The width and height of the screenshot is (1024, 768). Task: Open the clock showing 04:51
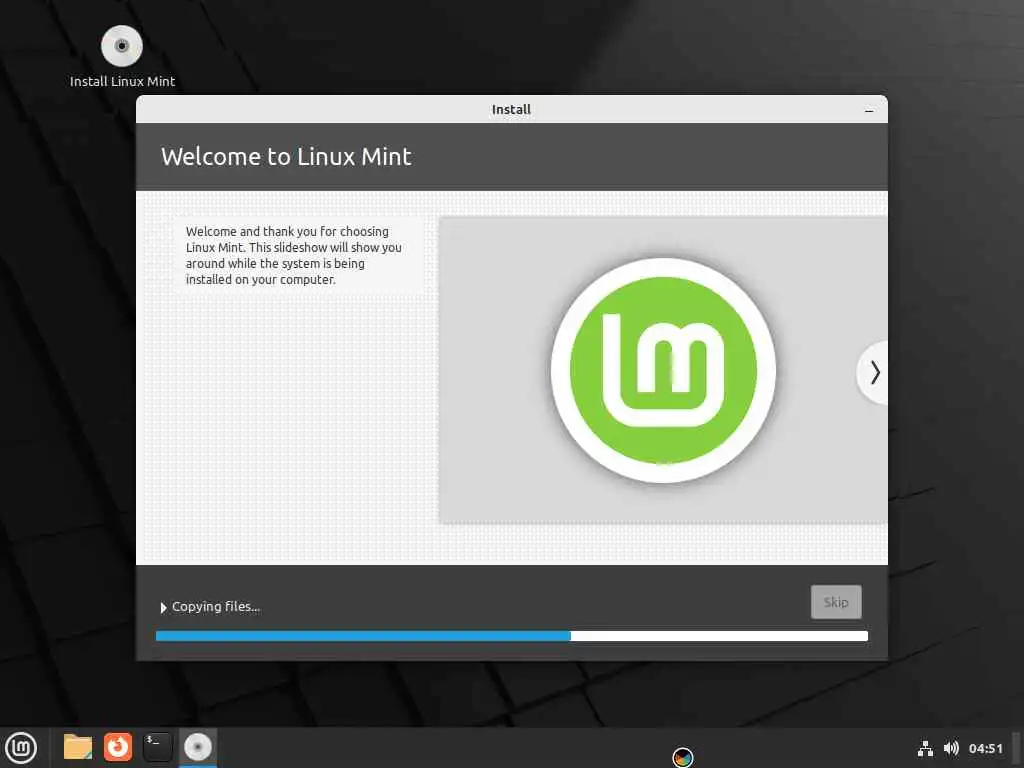(x=985, y=748)
